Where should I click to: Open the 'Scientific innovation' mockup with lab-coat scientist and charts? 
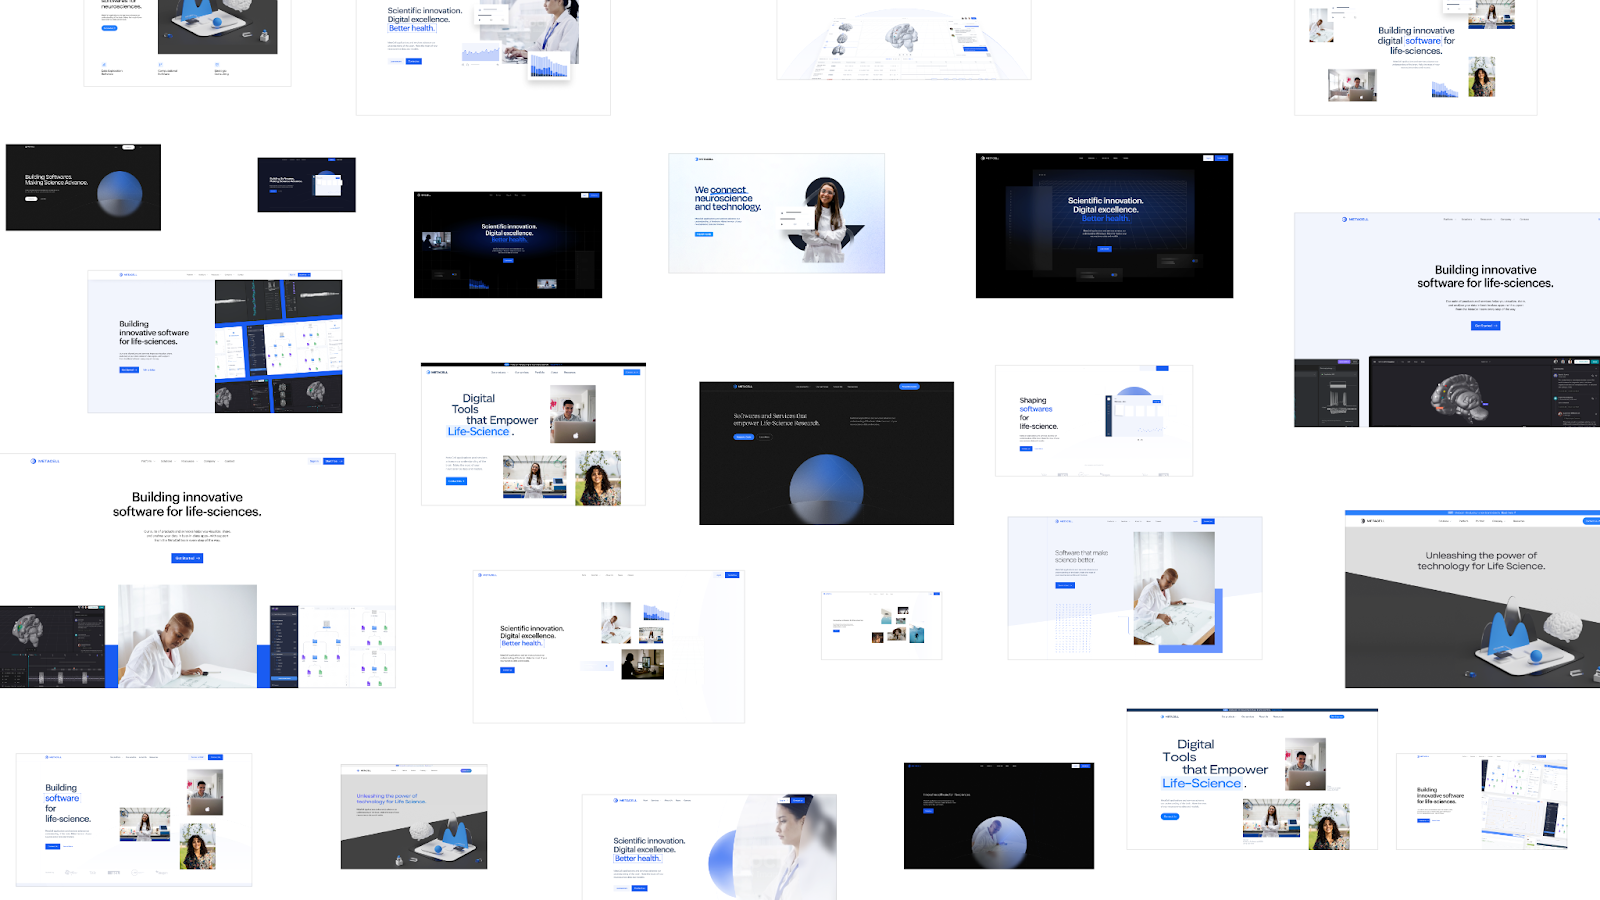pos(483,57)
